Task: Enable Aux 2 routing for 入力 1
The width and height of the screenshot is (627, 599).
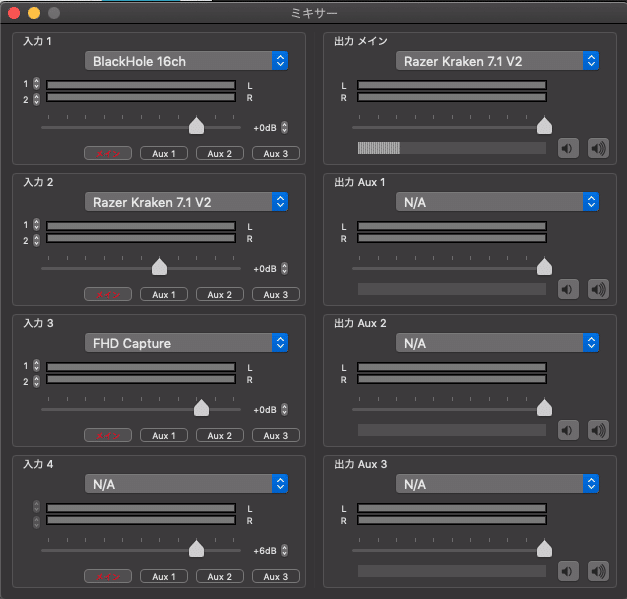Action: tap(220, 154)
